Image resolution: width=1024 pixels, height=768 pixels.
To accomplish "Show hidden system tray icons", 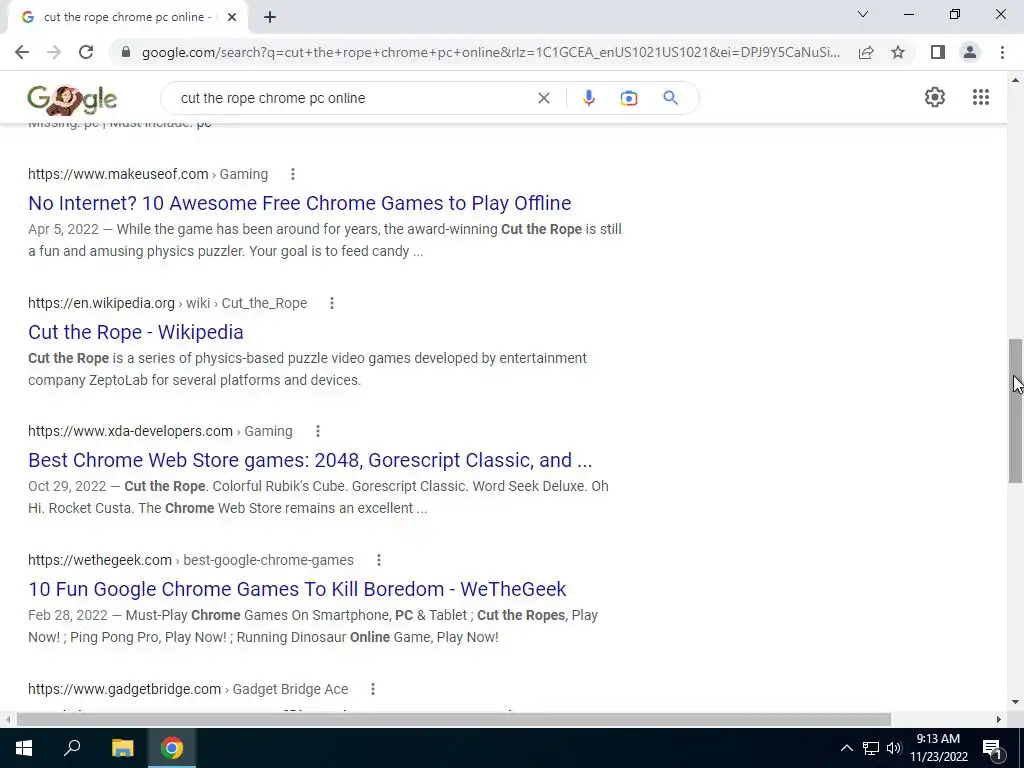I will pos(846,748).
